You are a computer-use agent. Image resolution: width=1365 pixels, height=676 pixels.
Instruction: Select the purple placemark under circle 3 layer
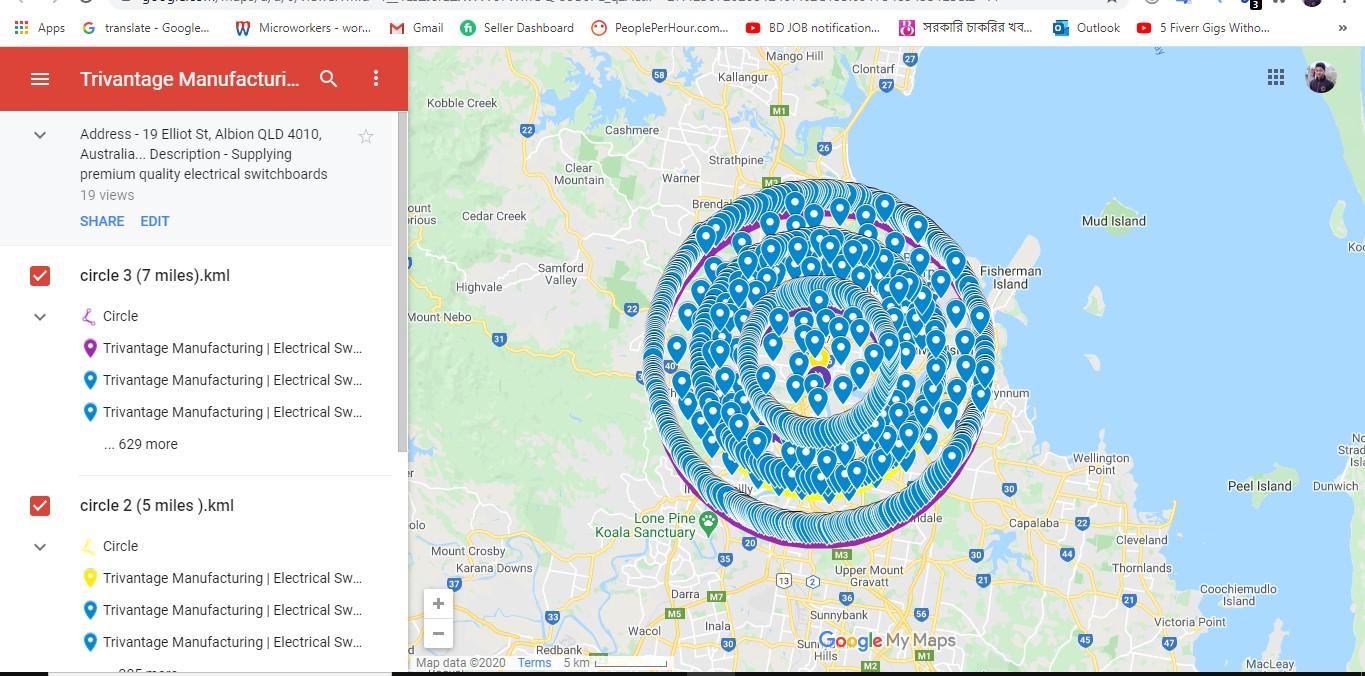(91, 348)
